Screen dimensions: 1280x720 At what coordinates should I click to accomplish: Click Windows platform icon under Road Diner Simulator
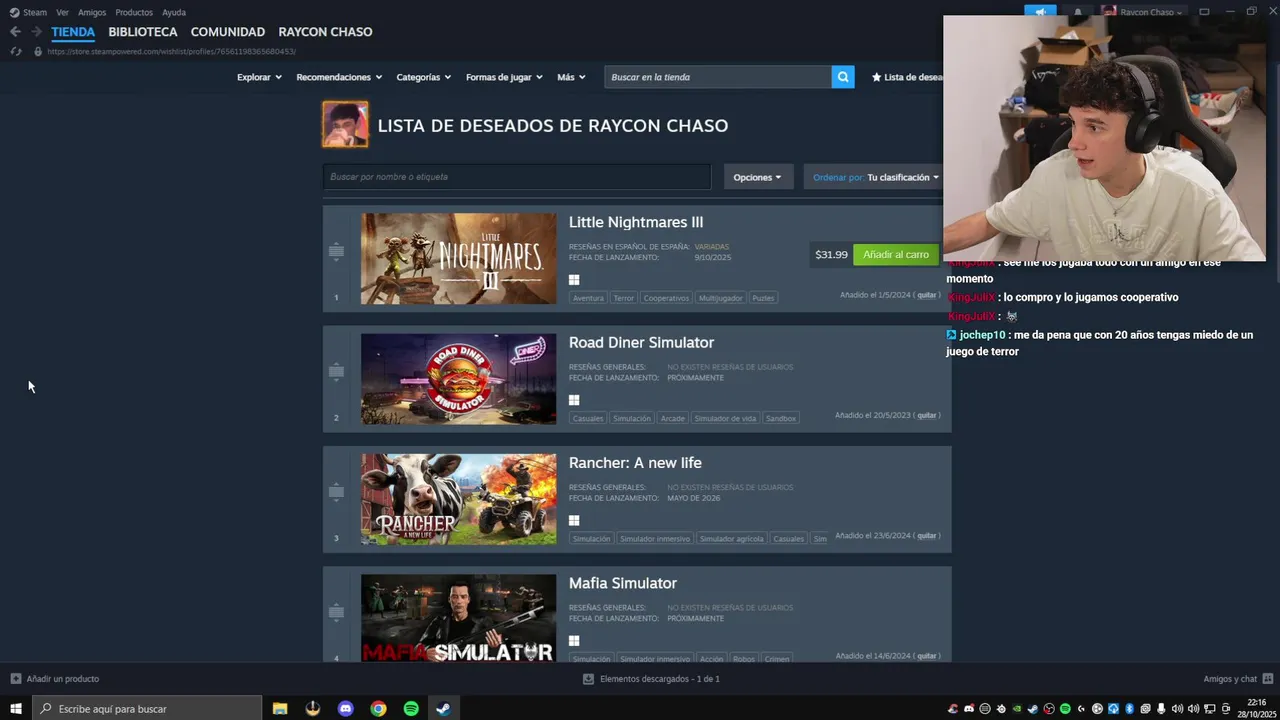(x=574, y=400)
